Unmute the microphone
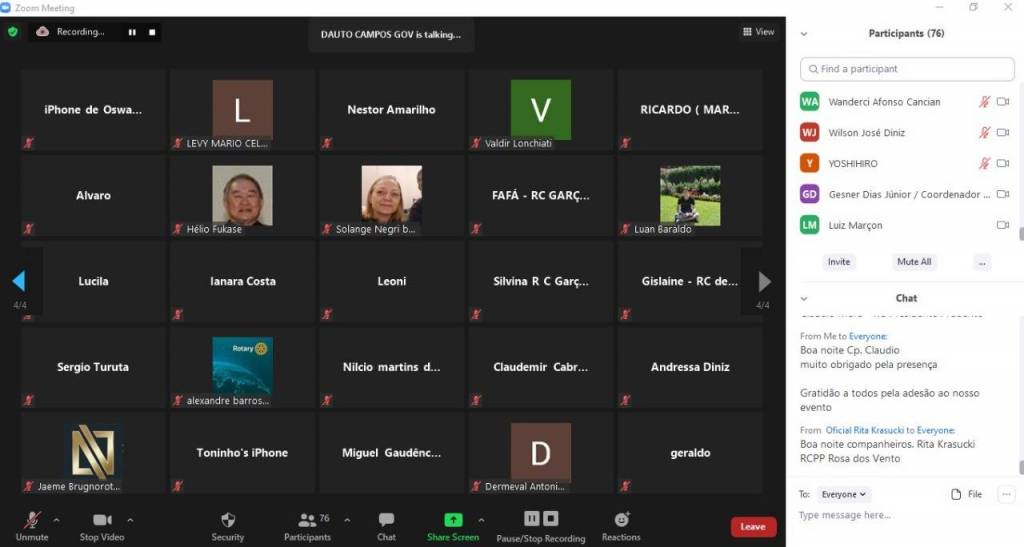 [32, 520]
